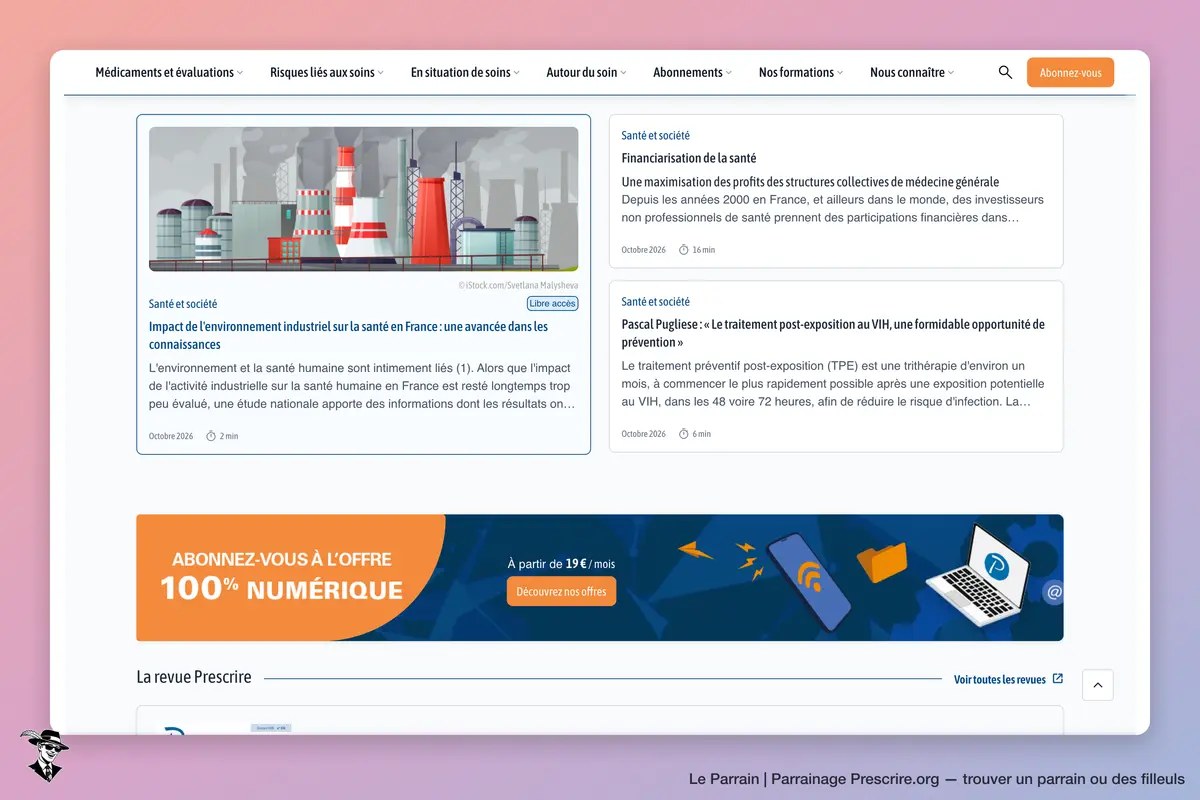Expand the Médicaments et évaluations menu
This screenshot has height=800, width=1200.
pos(169,72)
